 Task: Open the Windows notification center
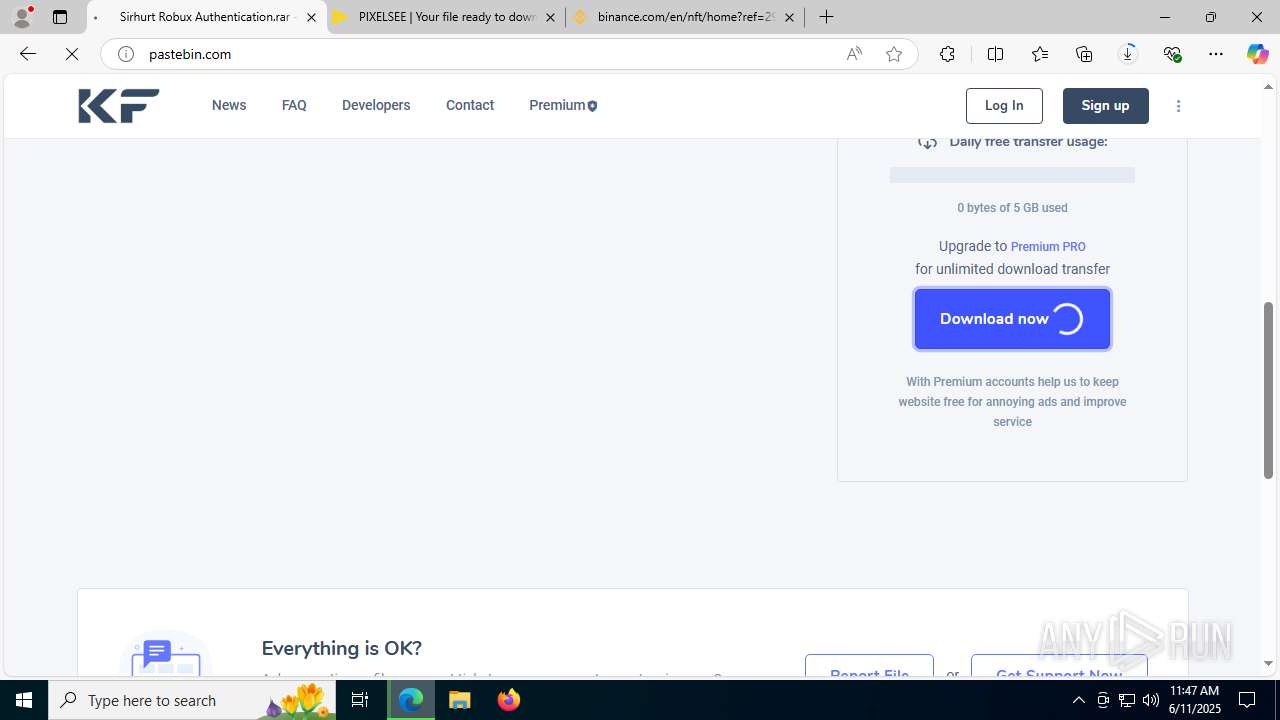point(1248,700)
